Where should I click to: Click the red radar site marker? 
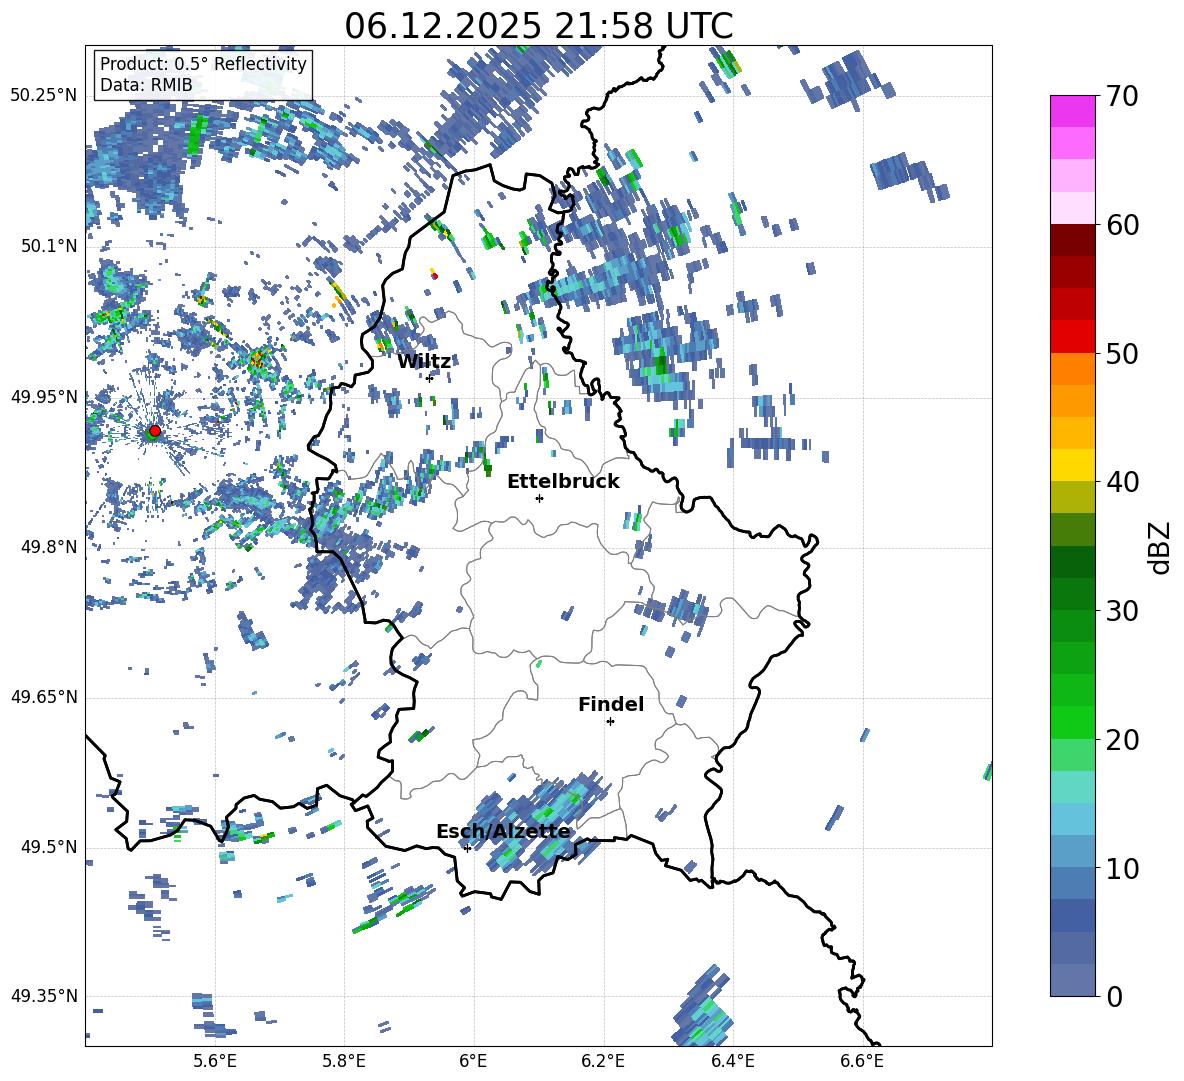tap(155, 430)
